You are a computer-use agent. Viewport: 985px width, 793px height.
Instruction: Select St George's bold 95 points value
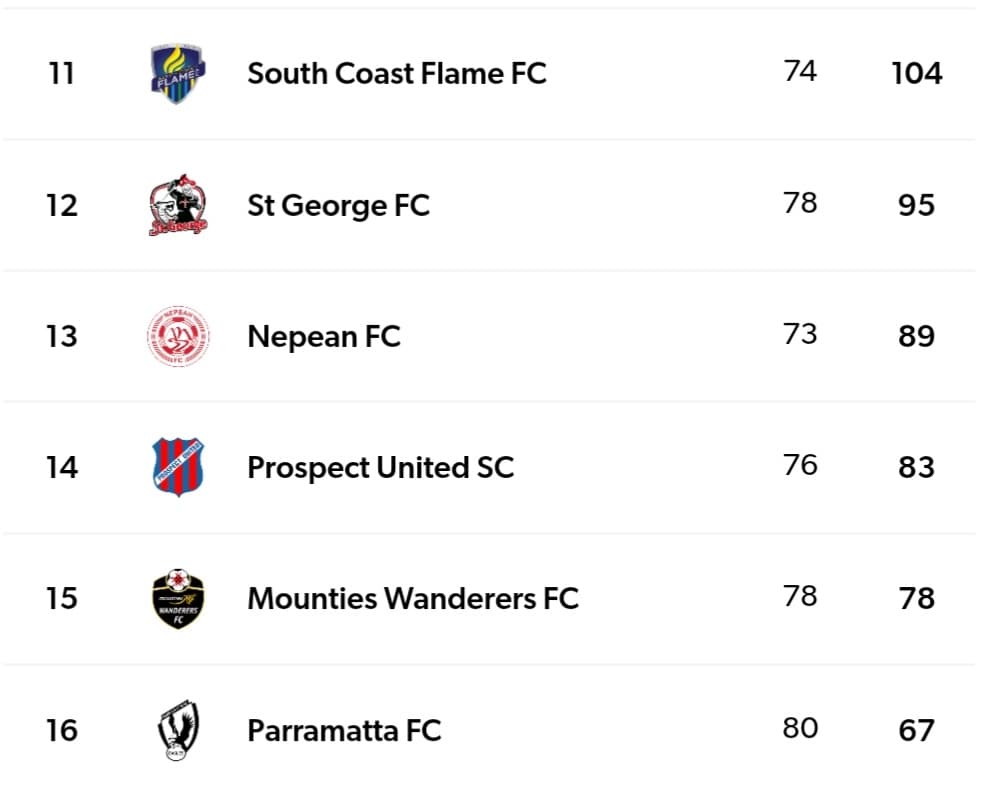tap(917, 206)
